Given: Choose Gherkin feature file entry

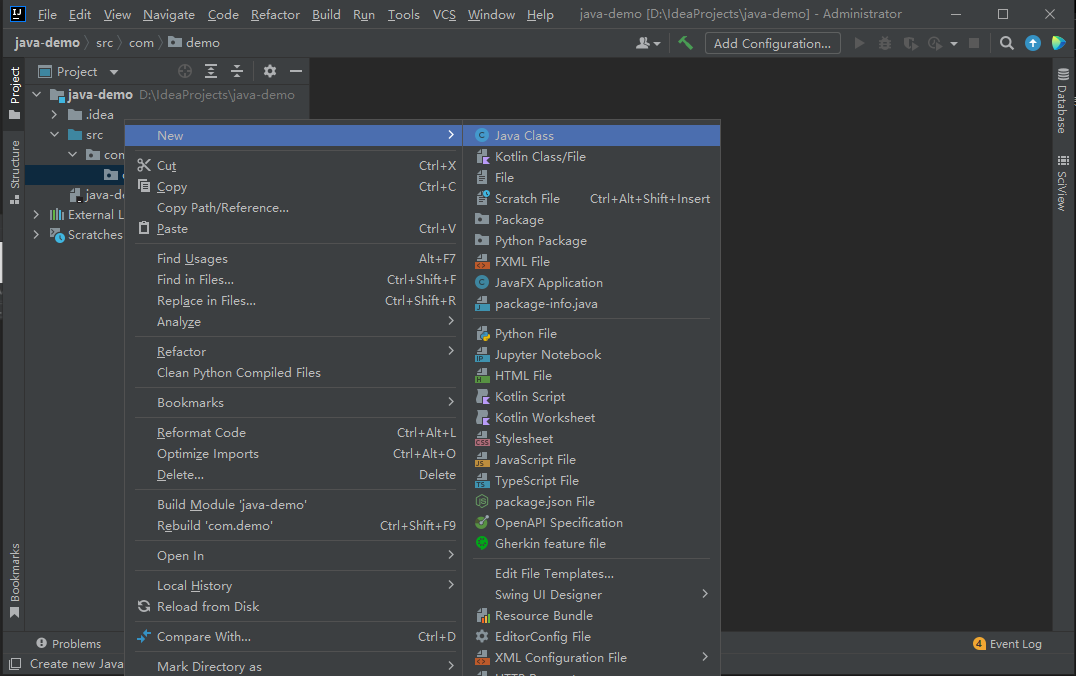Looking at the screenshot, I should coord(592,544).
